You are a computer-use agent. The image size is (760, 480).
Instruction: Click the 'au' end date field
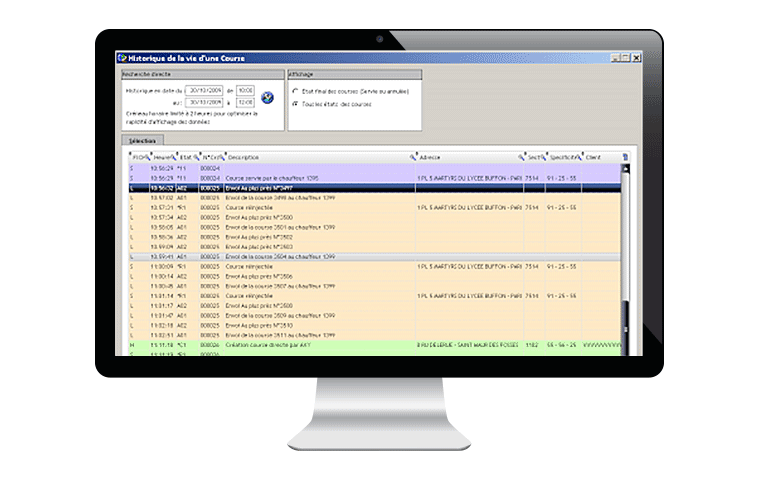coord(204,102)
